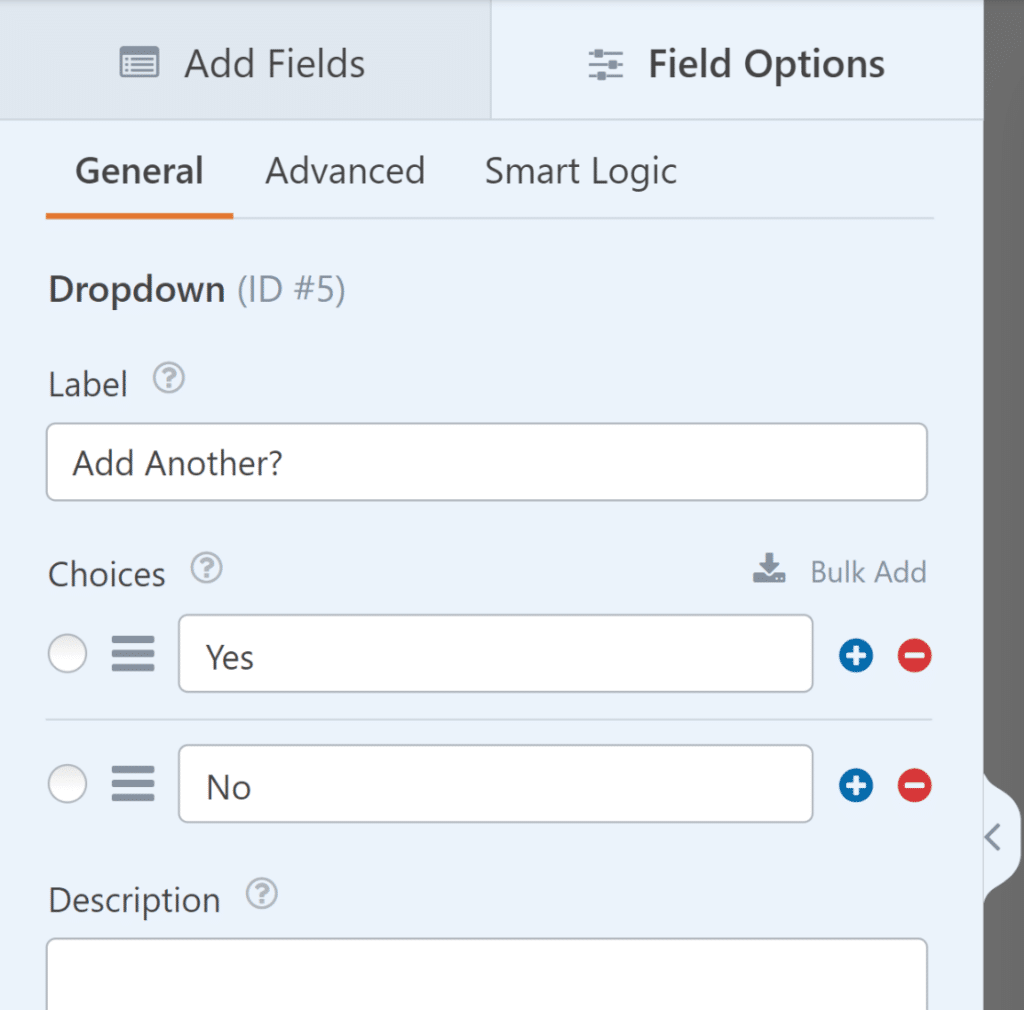The height and width of the screenshot is (1010, 1024).
Task: Click the Label input with Add Another?
Action: click(486, 463)
